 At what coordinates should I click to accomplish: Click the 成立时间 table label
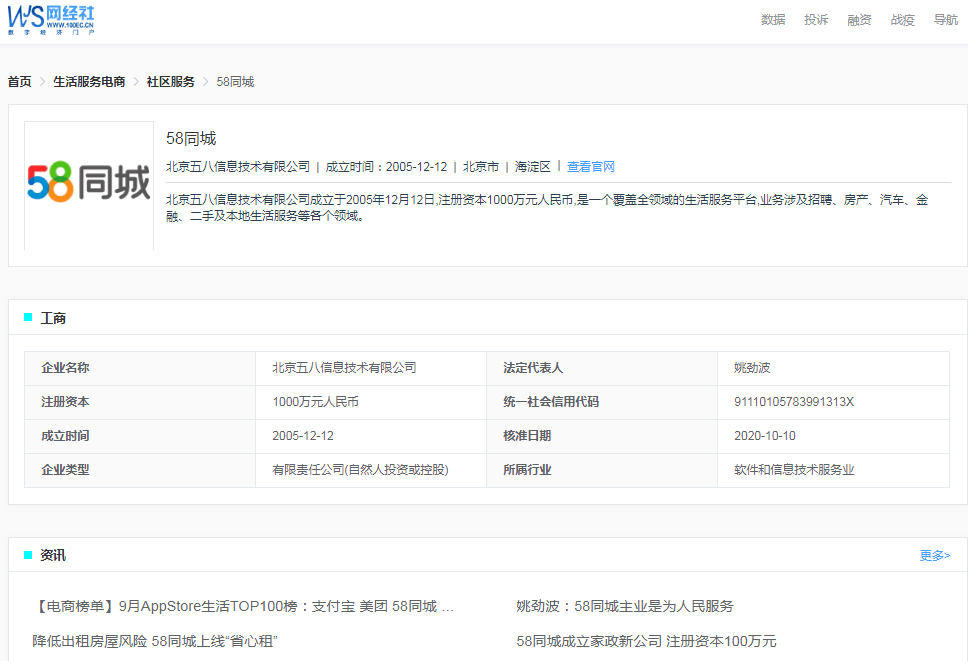tap(65, 436)
